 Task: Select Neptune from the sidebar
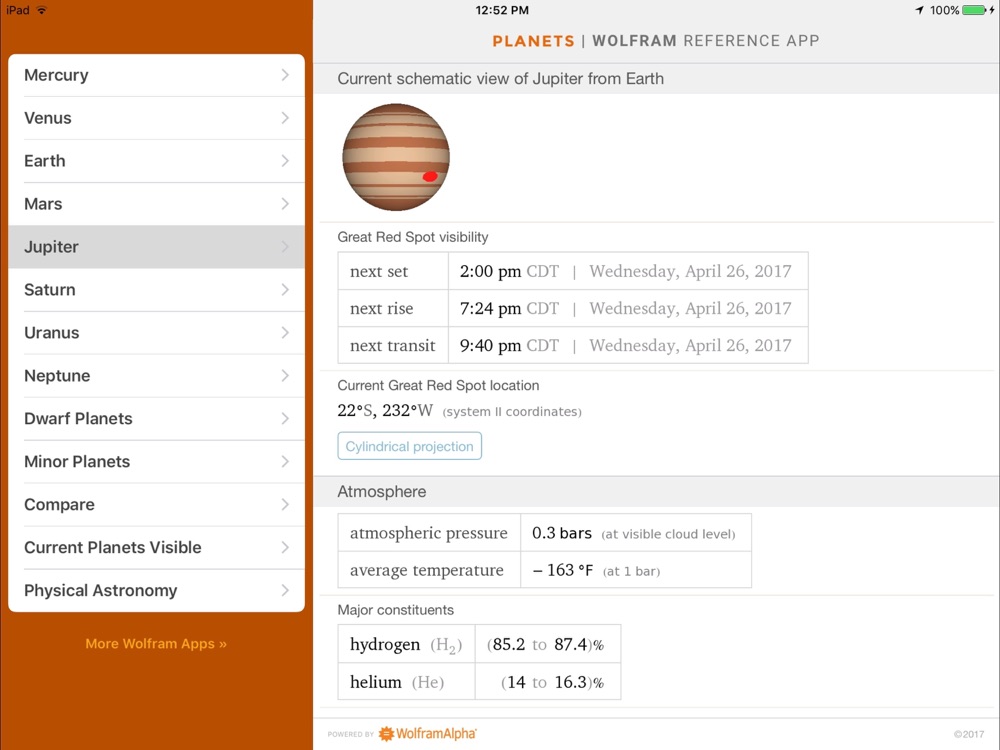point(57,376)
